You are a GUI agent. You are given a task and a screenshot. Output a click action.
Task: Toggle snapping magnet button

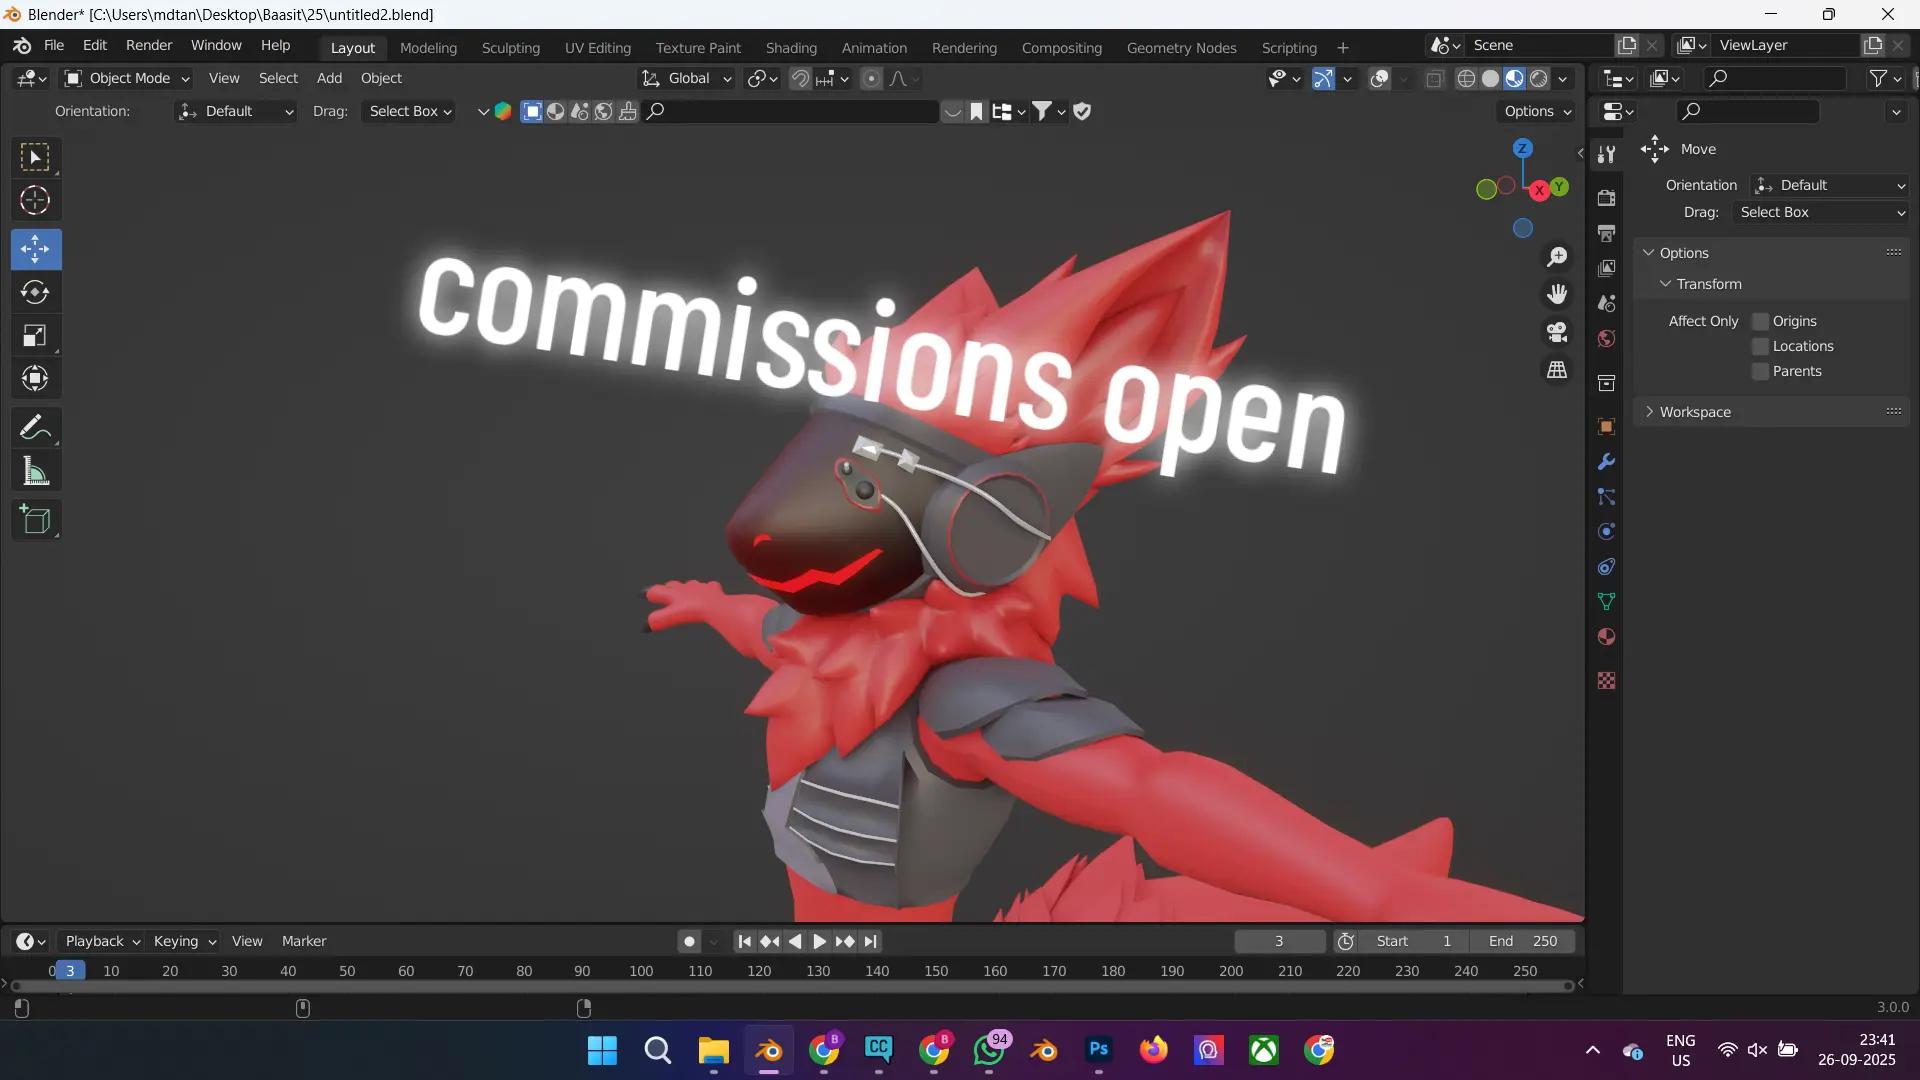(x=800, y=79)
